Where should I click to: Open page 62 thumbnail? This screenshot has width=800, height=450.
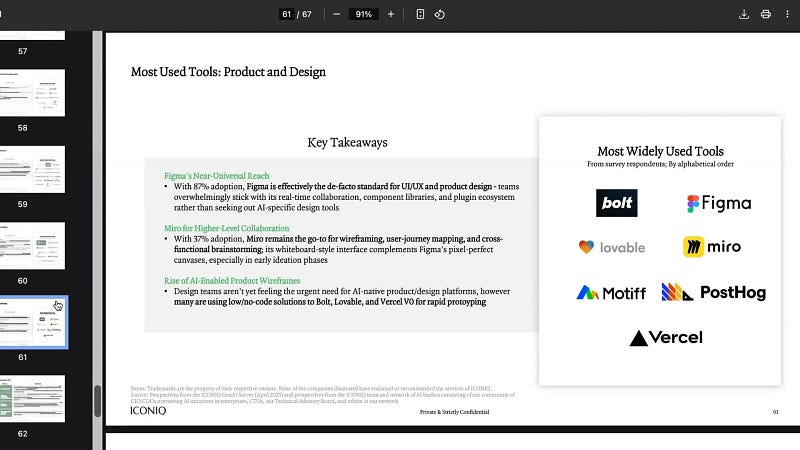pos(32,399)
